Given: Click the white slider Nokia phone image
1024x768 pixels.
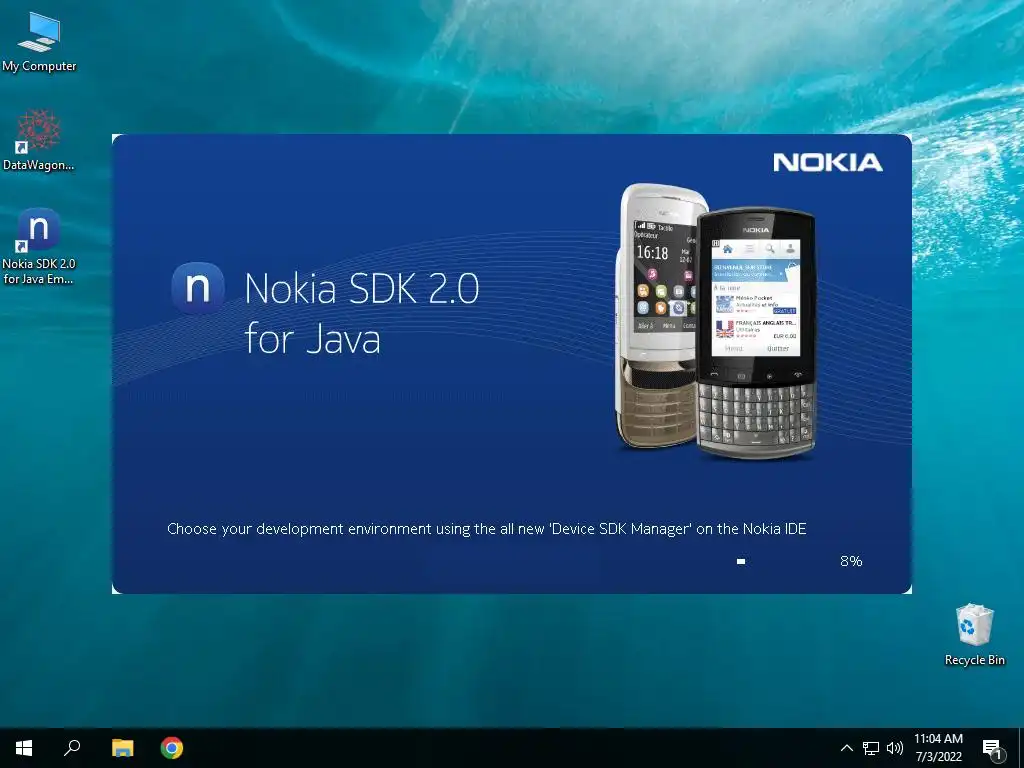Looking at the screenshot, I should tap(656, 315).
